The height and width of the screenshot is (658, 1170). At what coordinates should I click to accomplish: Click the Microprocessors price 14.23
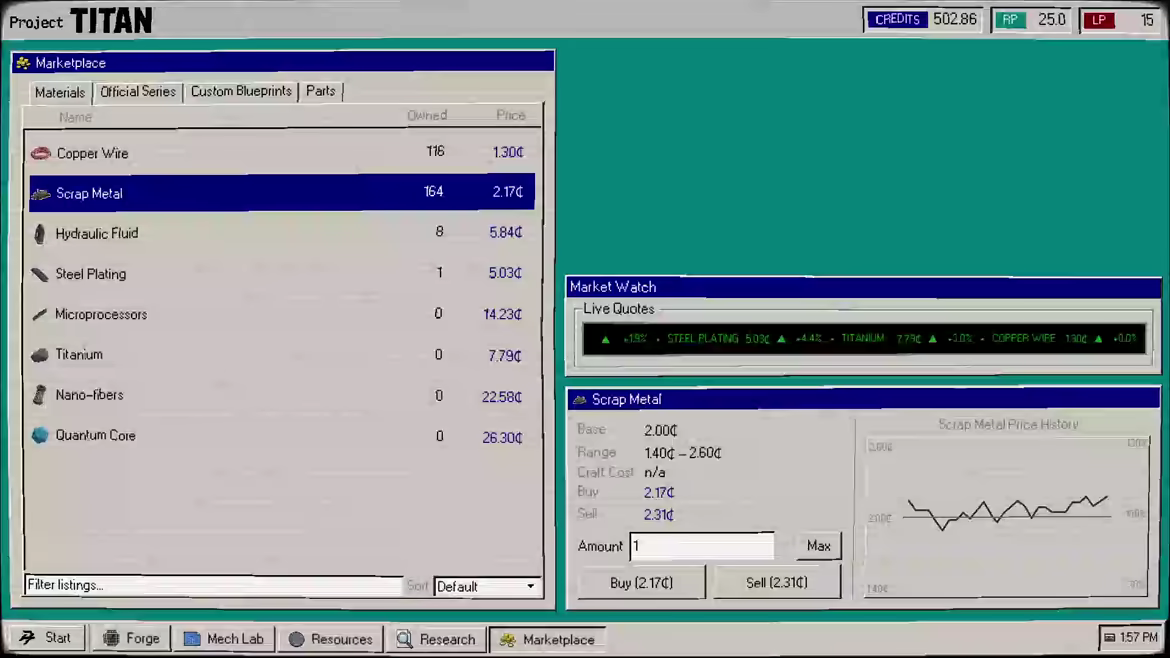coord(503,315)
